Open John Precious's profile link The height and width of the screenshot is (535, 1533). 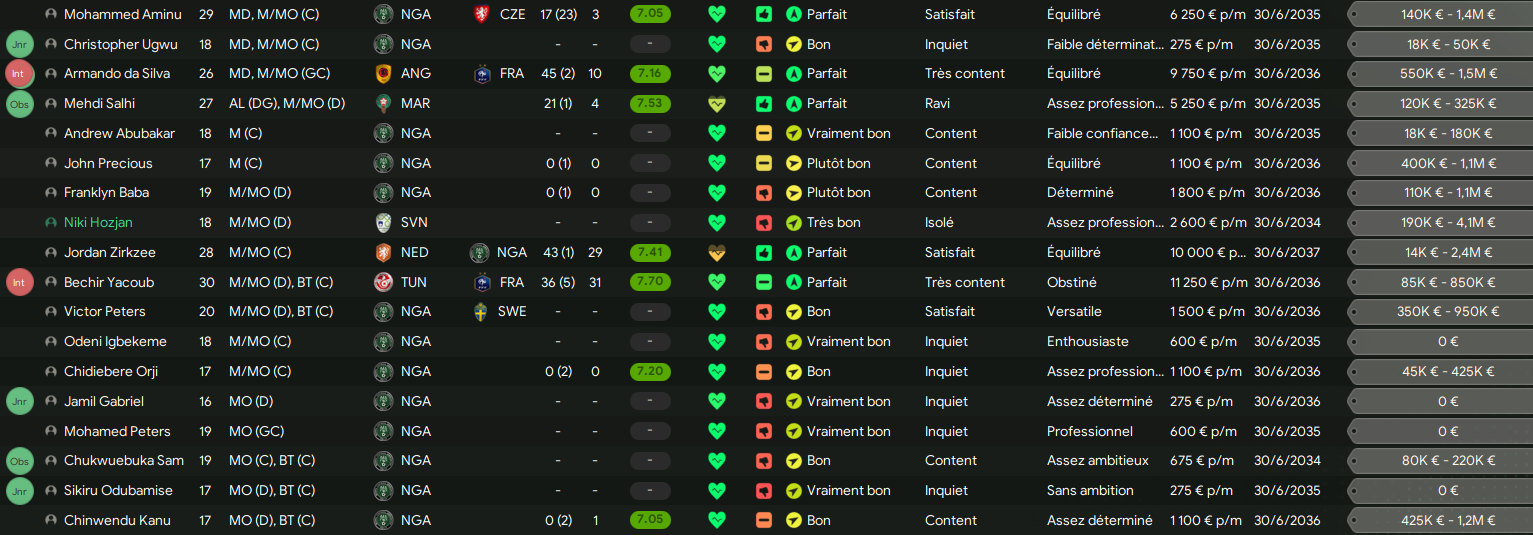pos(108,164)
